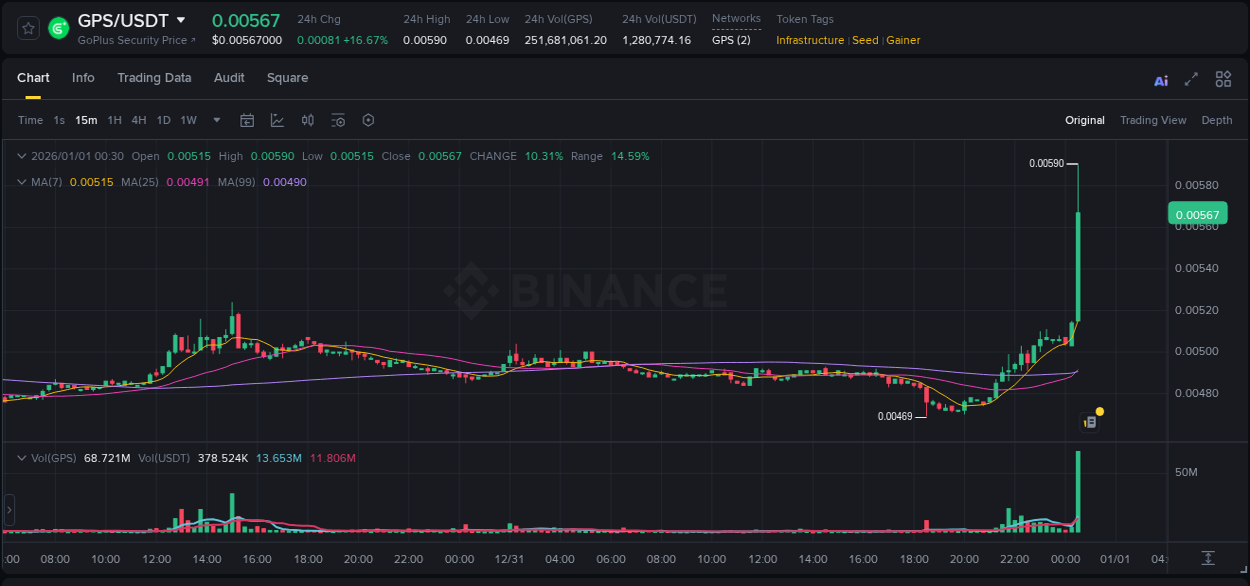Click the favorite star icon beside GPS/USDT
The width and height of the screenshot is (1250, 586).
(27, 28)
